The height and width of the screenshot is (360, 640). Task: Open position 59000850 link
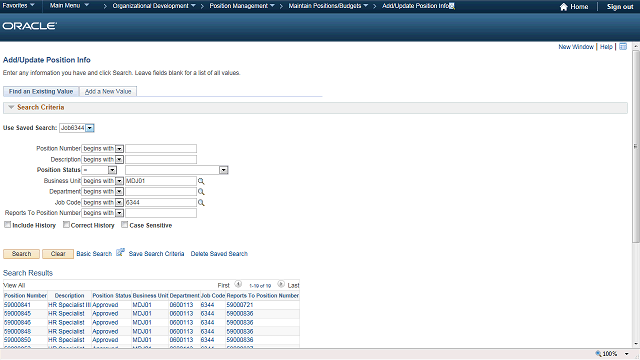coord(17,340)
